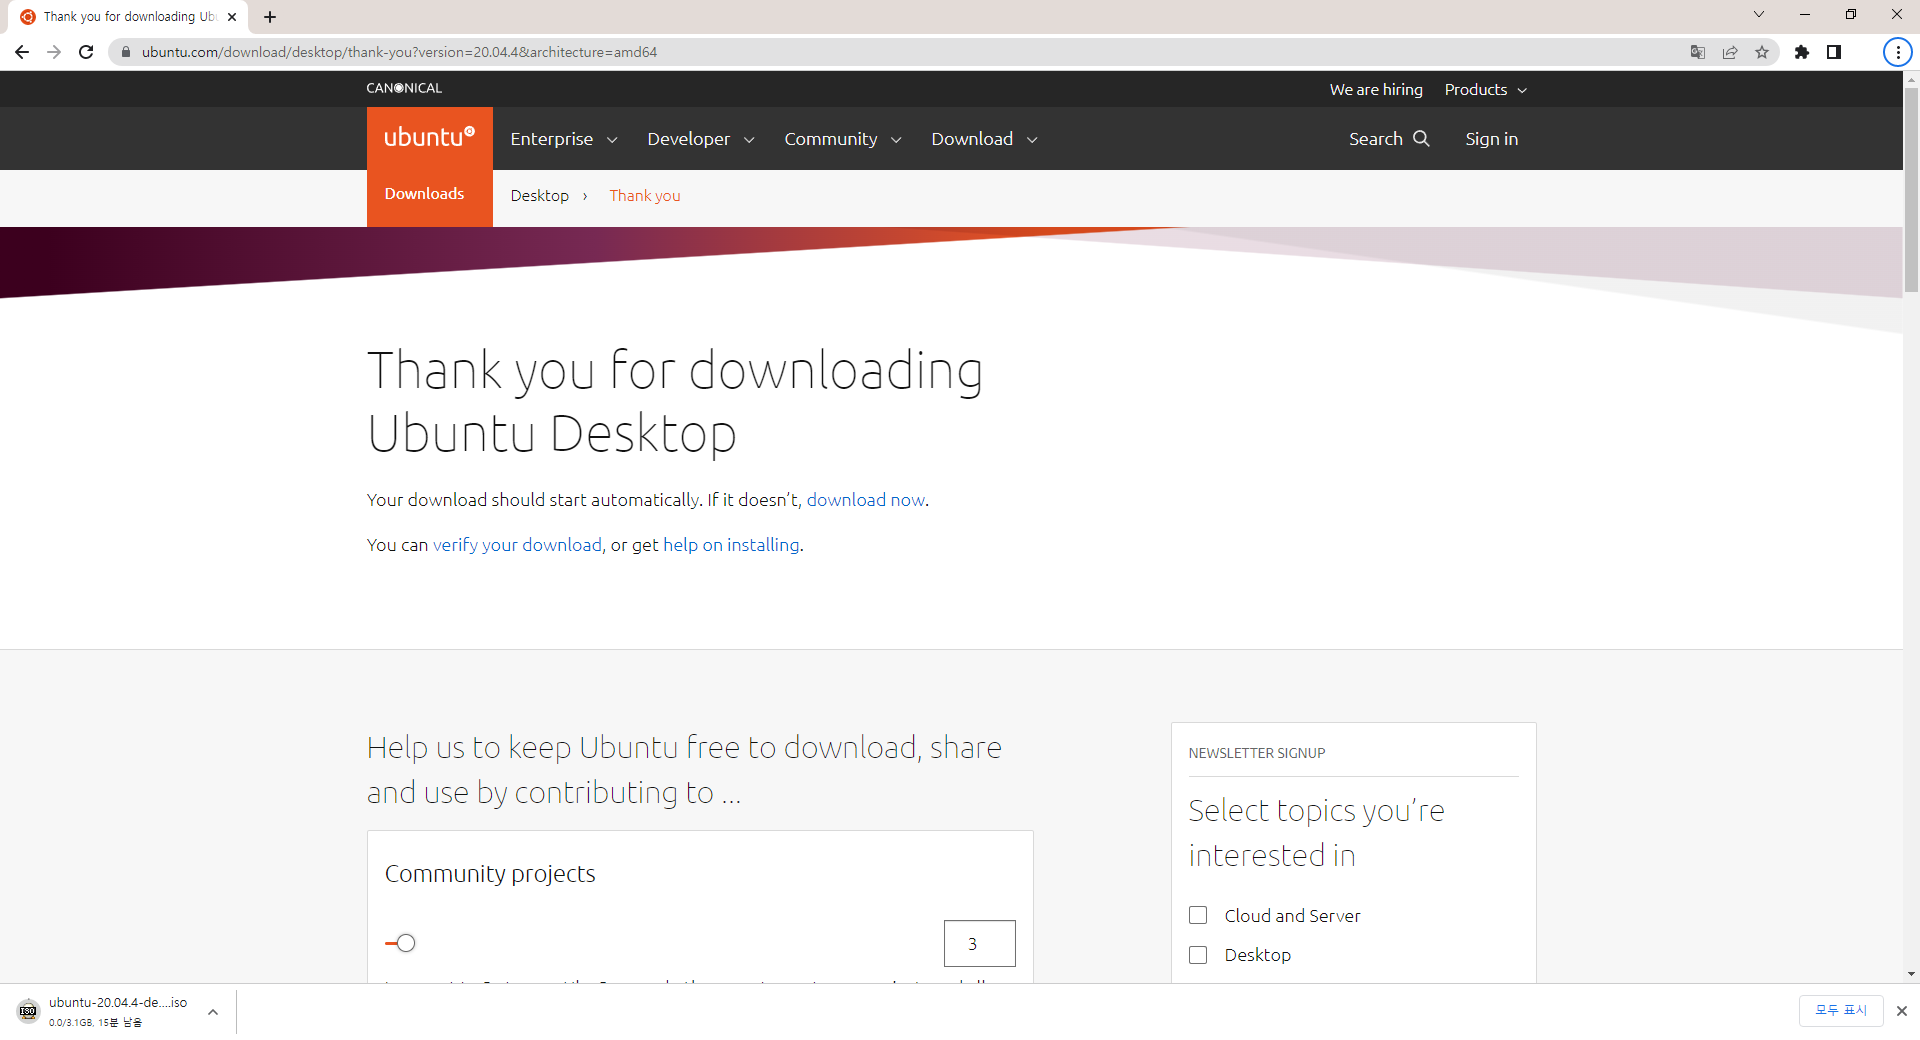
Task: Close the 'Thank you for downloading' tab
Action: [x=232, y=17]
